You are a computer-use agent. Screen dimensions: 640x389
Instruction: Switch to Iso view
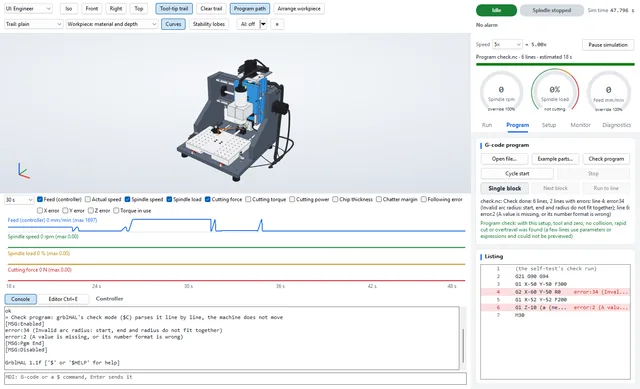[x=69, y=9]
